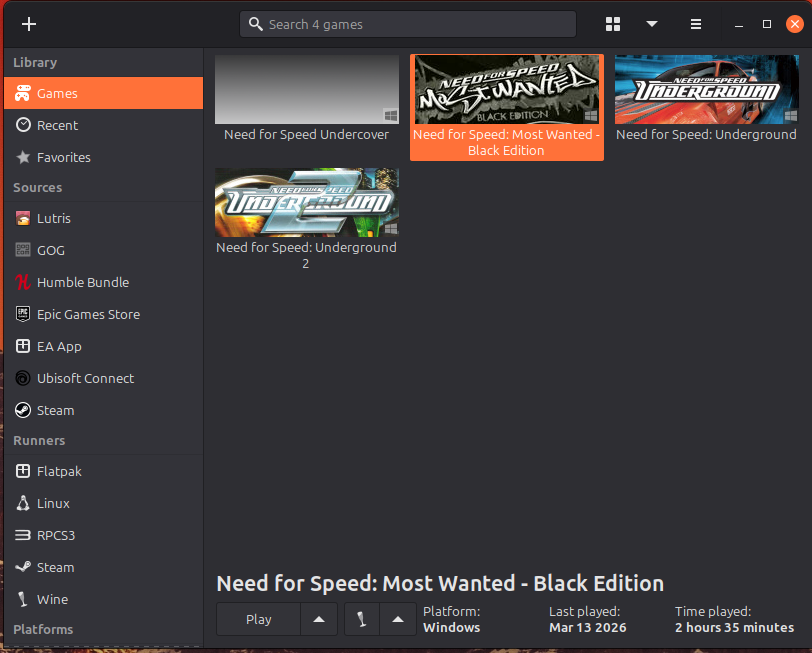Screen dimensions: 812x653
Task: Select Humble Bundle source
Action: (x=82, y=282)
